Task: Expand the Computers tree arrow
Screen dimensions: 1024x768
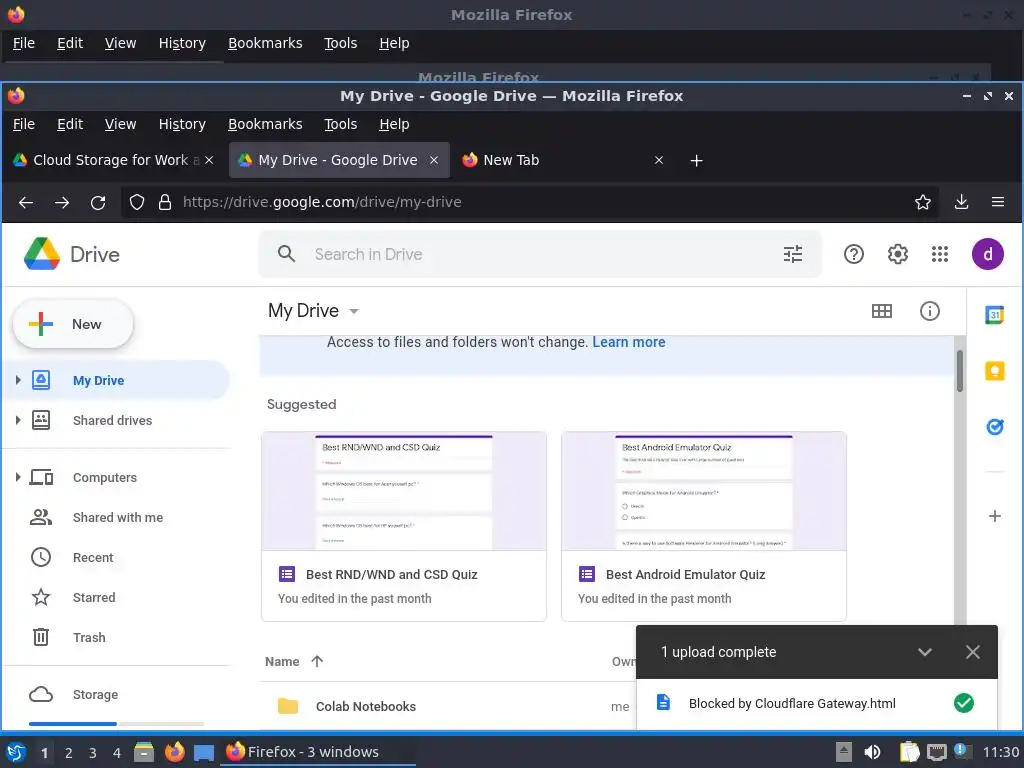Action: click(x=18, y=477)
